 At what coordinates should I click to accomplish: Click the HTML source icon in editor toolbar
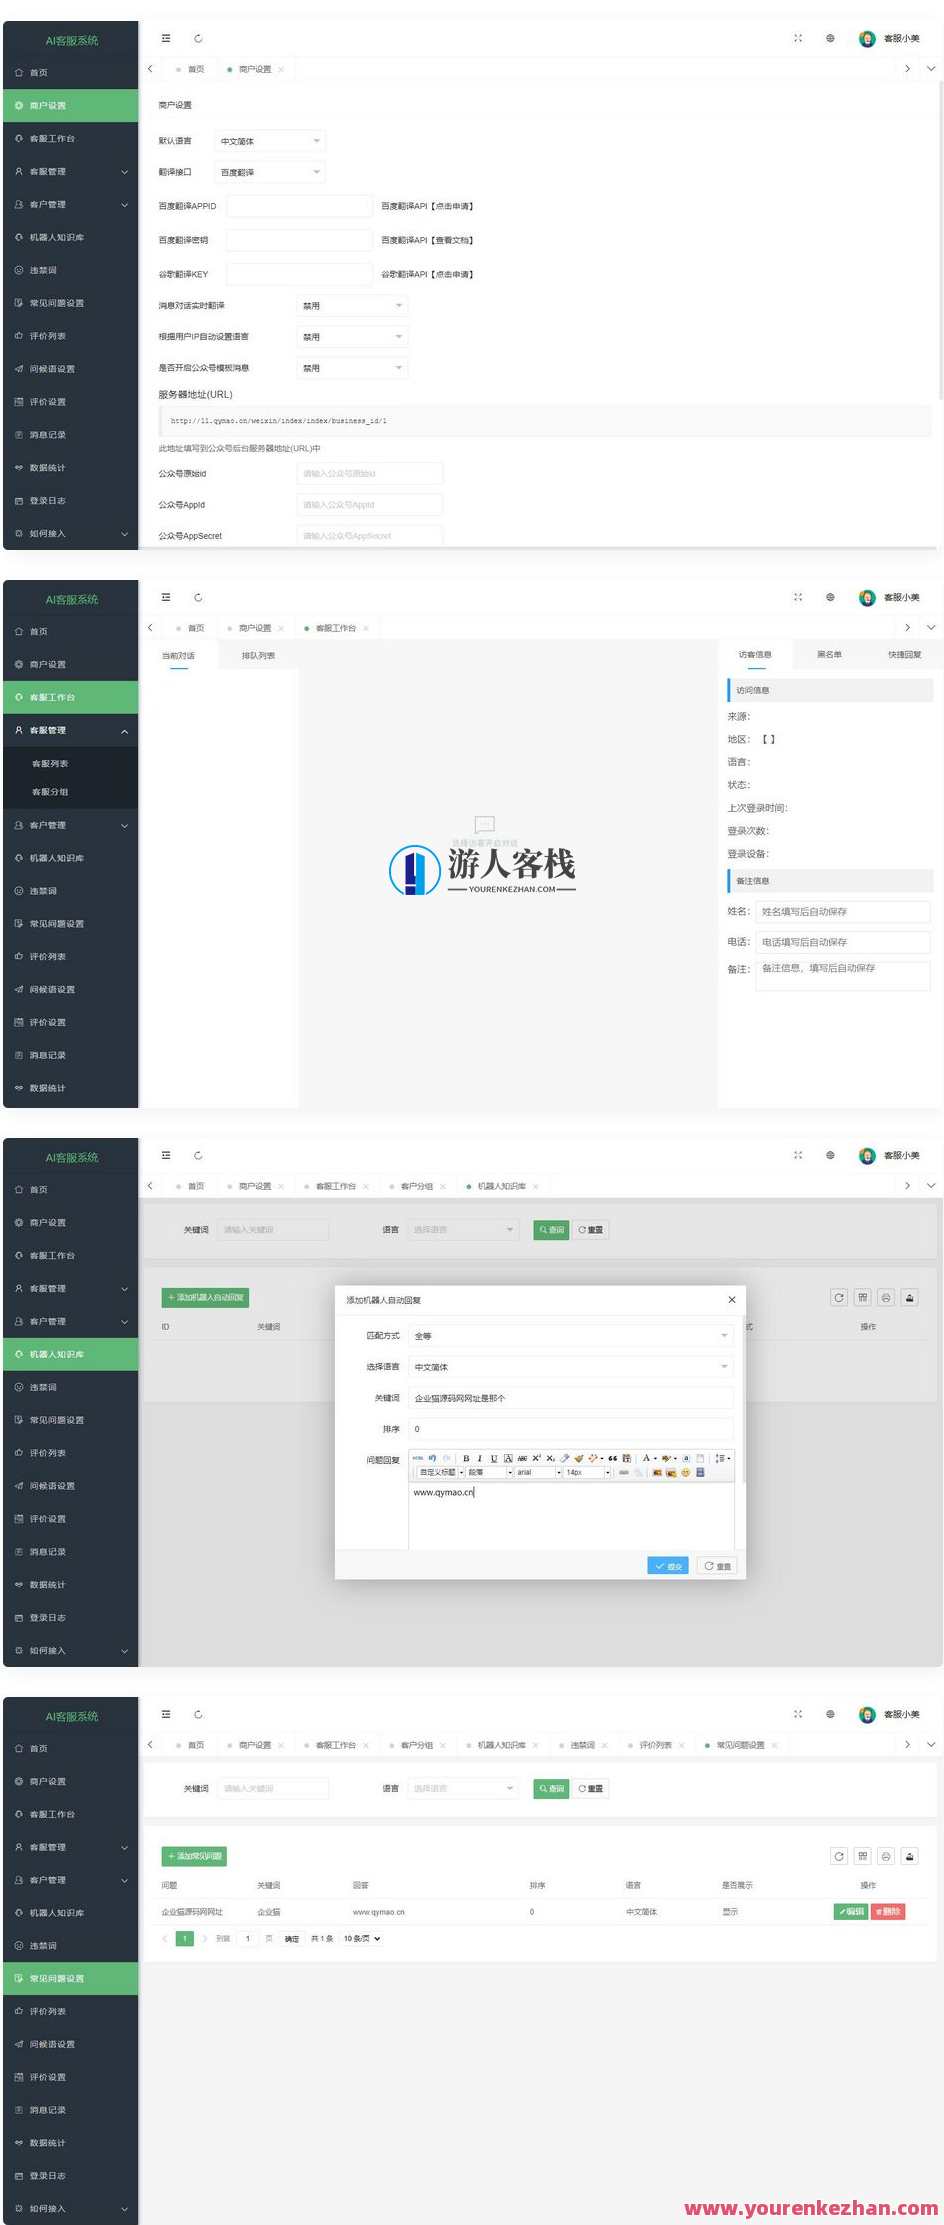click(x=417, y=1458)
